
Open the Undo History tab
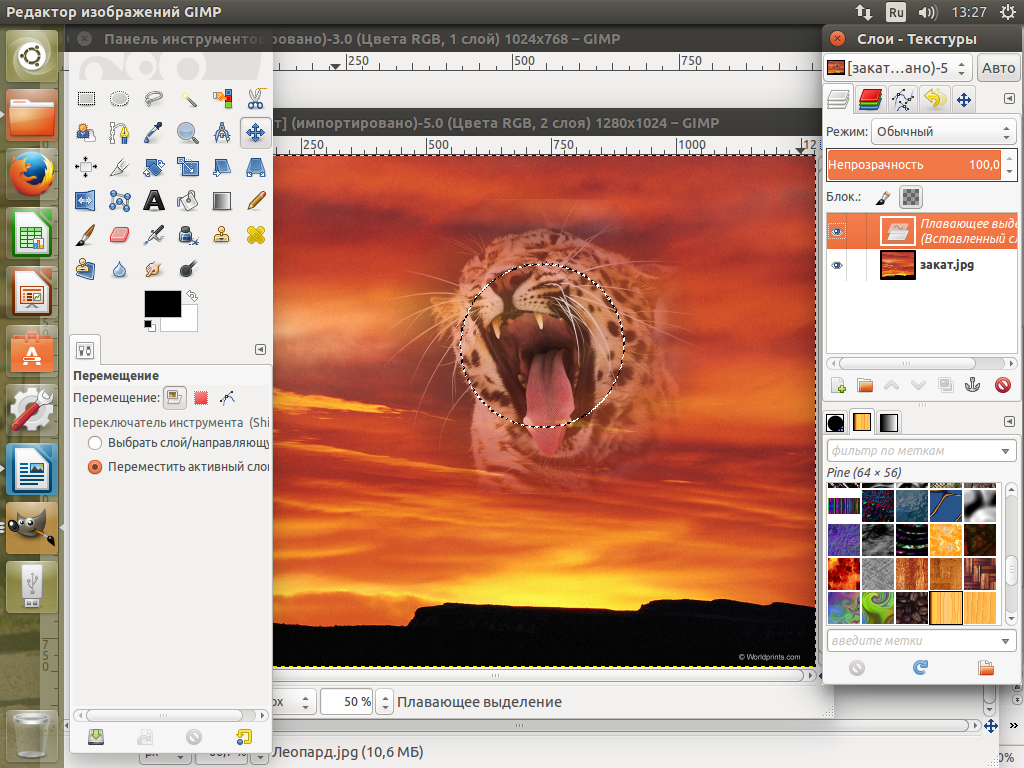click(933, 99)
